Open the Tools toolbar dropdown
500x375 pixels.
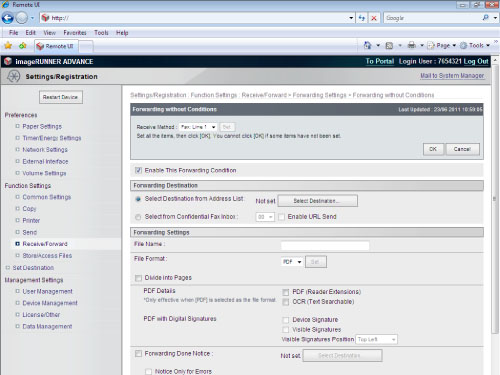pos(475,45)
